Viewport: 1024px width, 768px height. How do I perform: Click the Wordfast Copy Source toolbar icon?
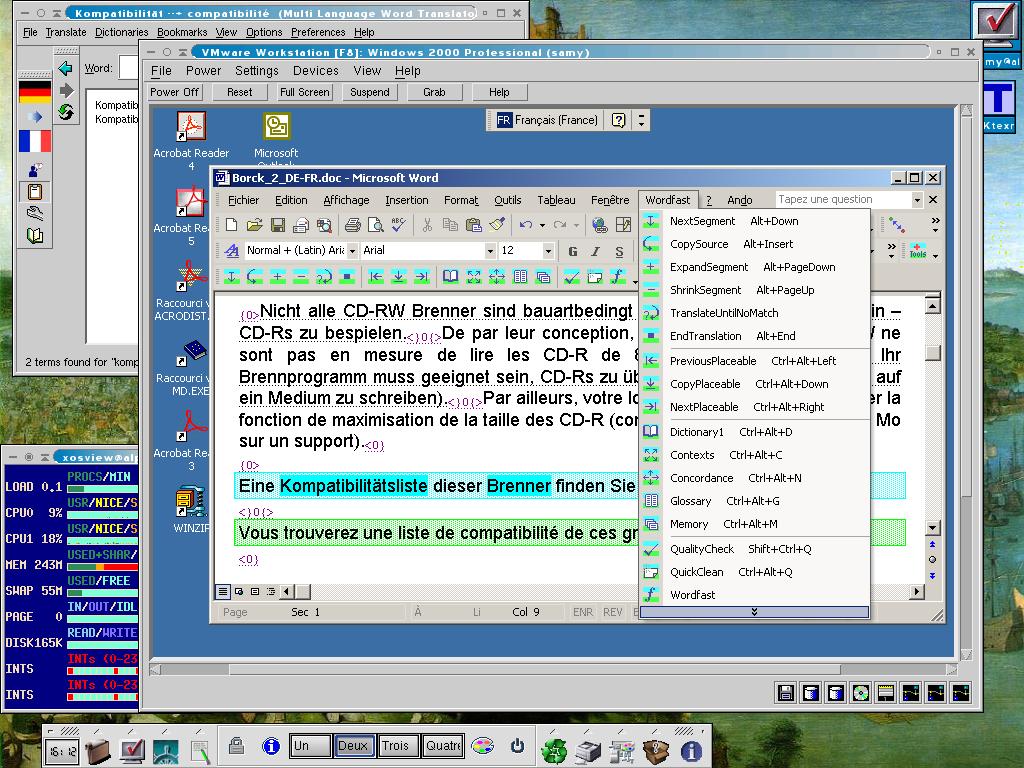[x=255, y=277]
